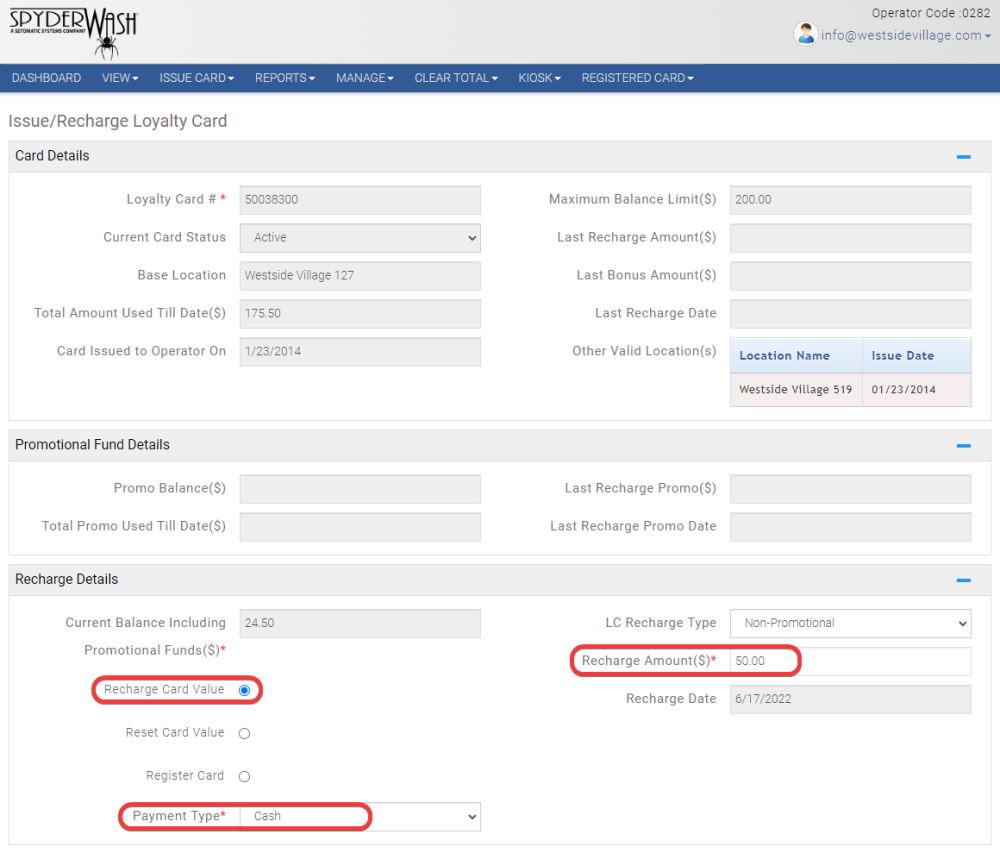Collapse the Promotional Fund Details section
This screenshot has height=853, width=1000.
point(964,446)
